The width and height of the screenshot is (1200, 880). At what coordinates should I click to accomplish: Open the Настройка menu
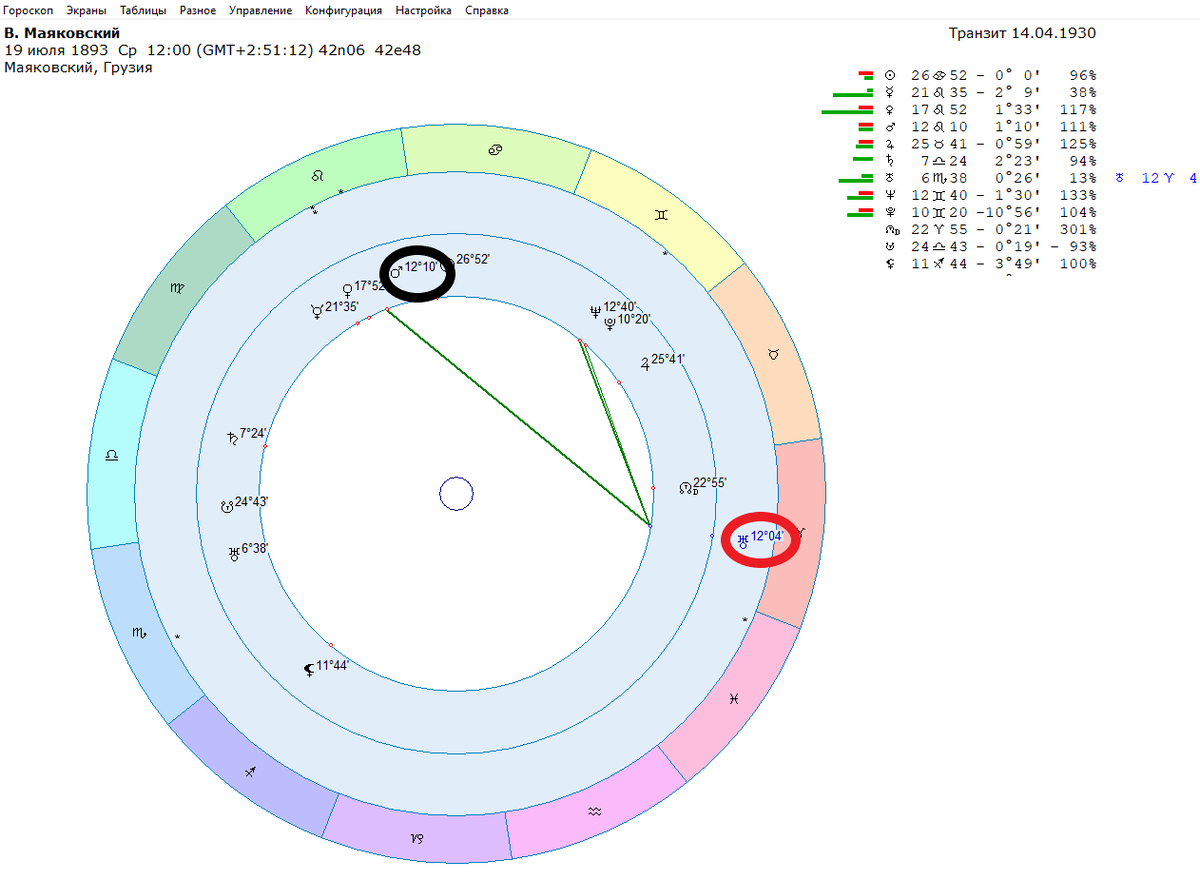click(x=423, y=10)
